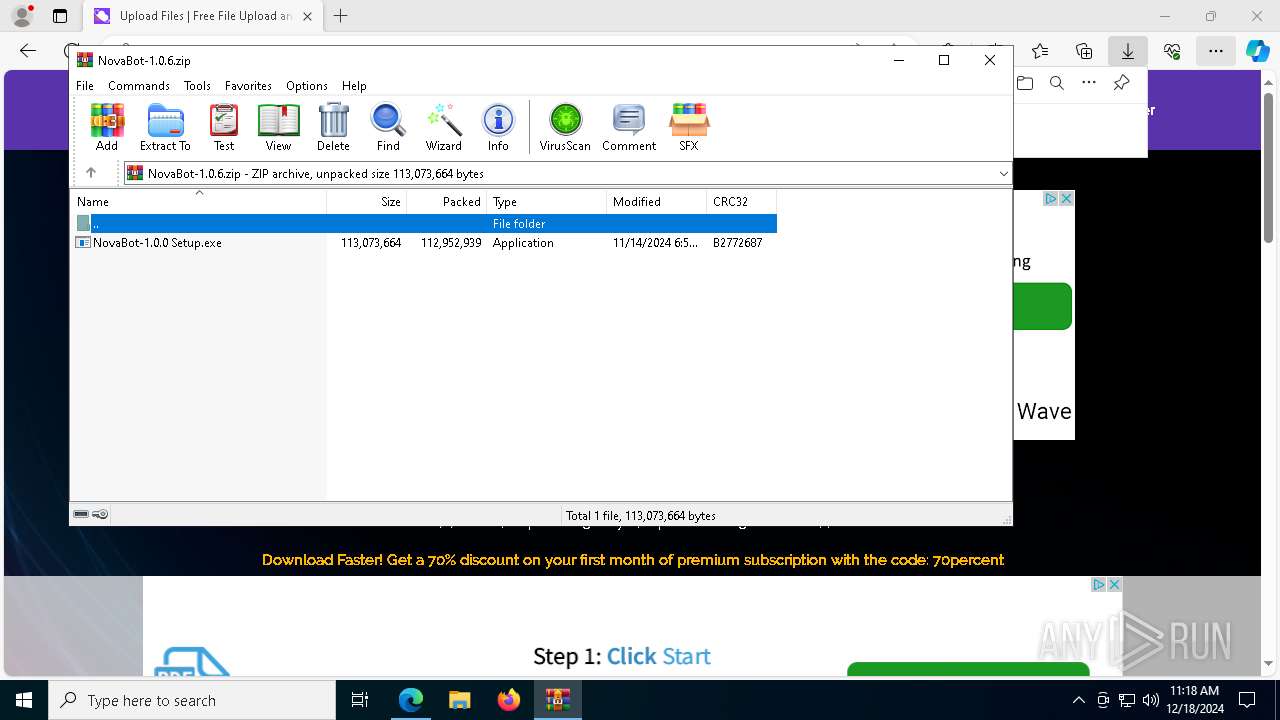This screenshot has height=720, width=1280.
Task: Select the parent folder '..' row
Action: click(x=424, y=223)
